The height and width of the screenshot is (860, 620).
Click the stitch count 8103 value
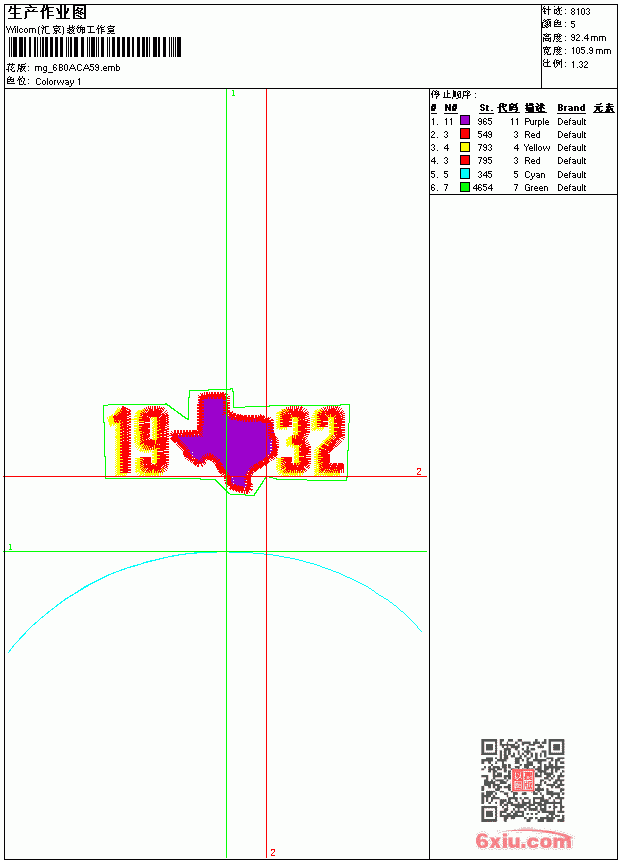click(x=580, y=12)
